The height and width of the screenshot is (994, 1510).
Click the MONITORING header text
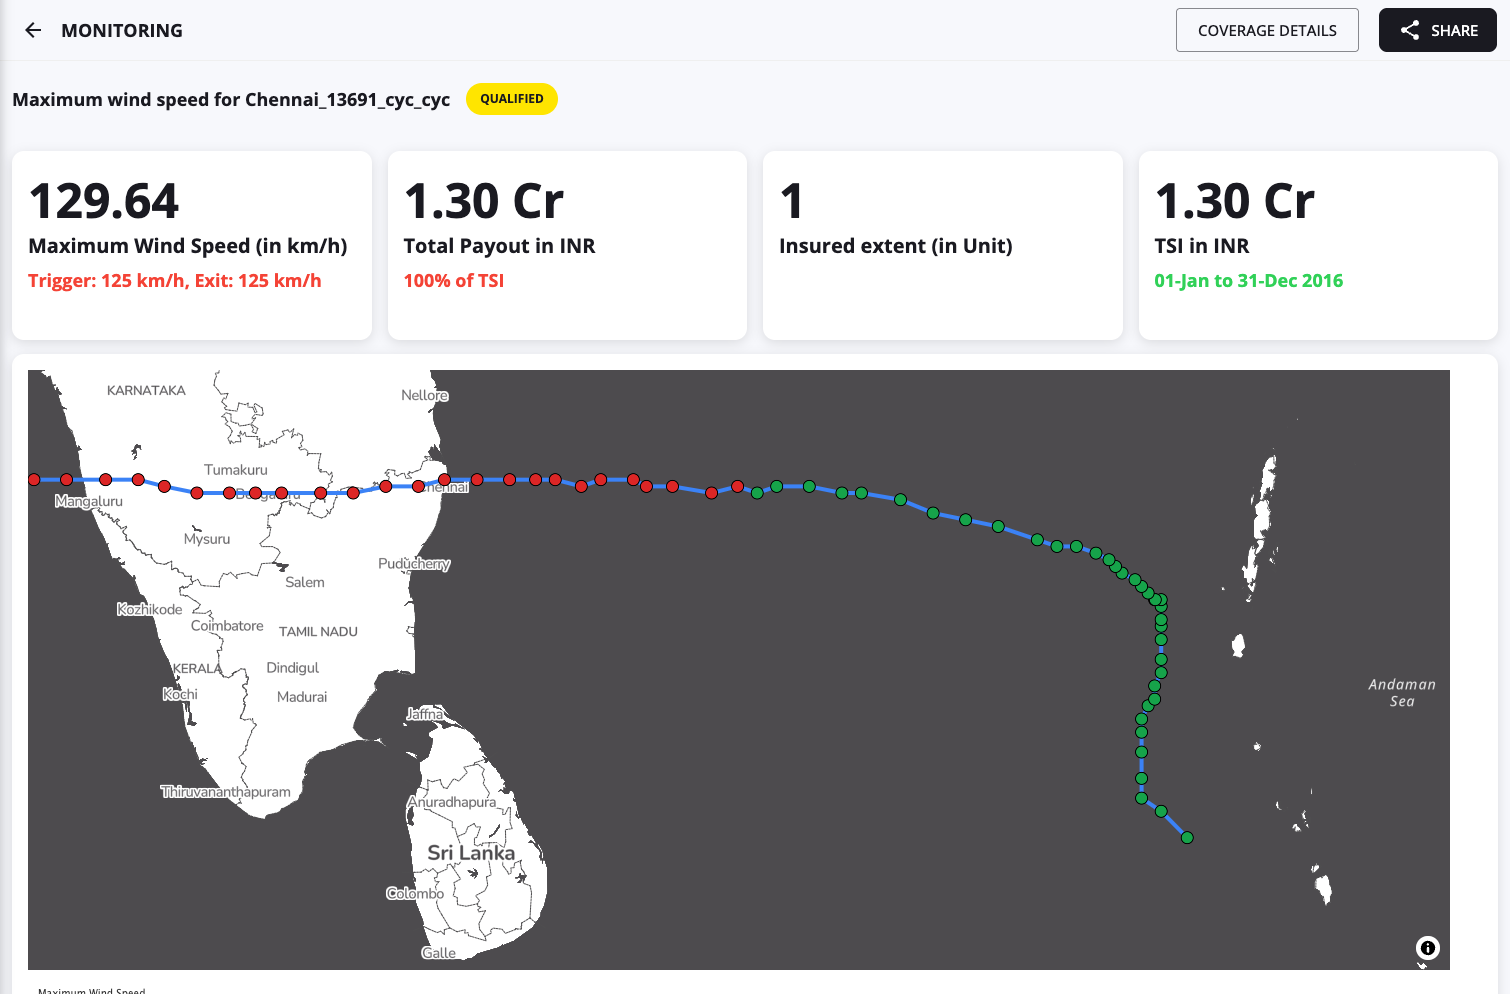(x=122, y=30)
